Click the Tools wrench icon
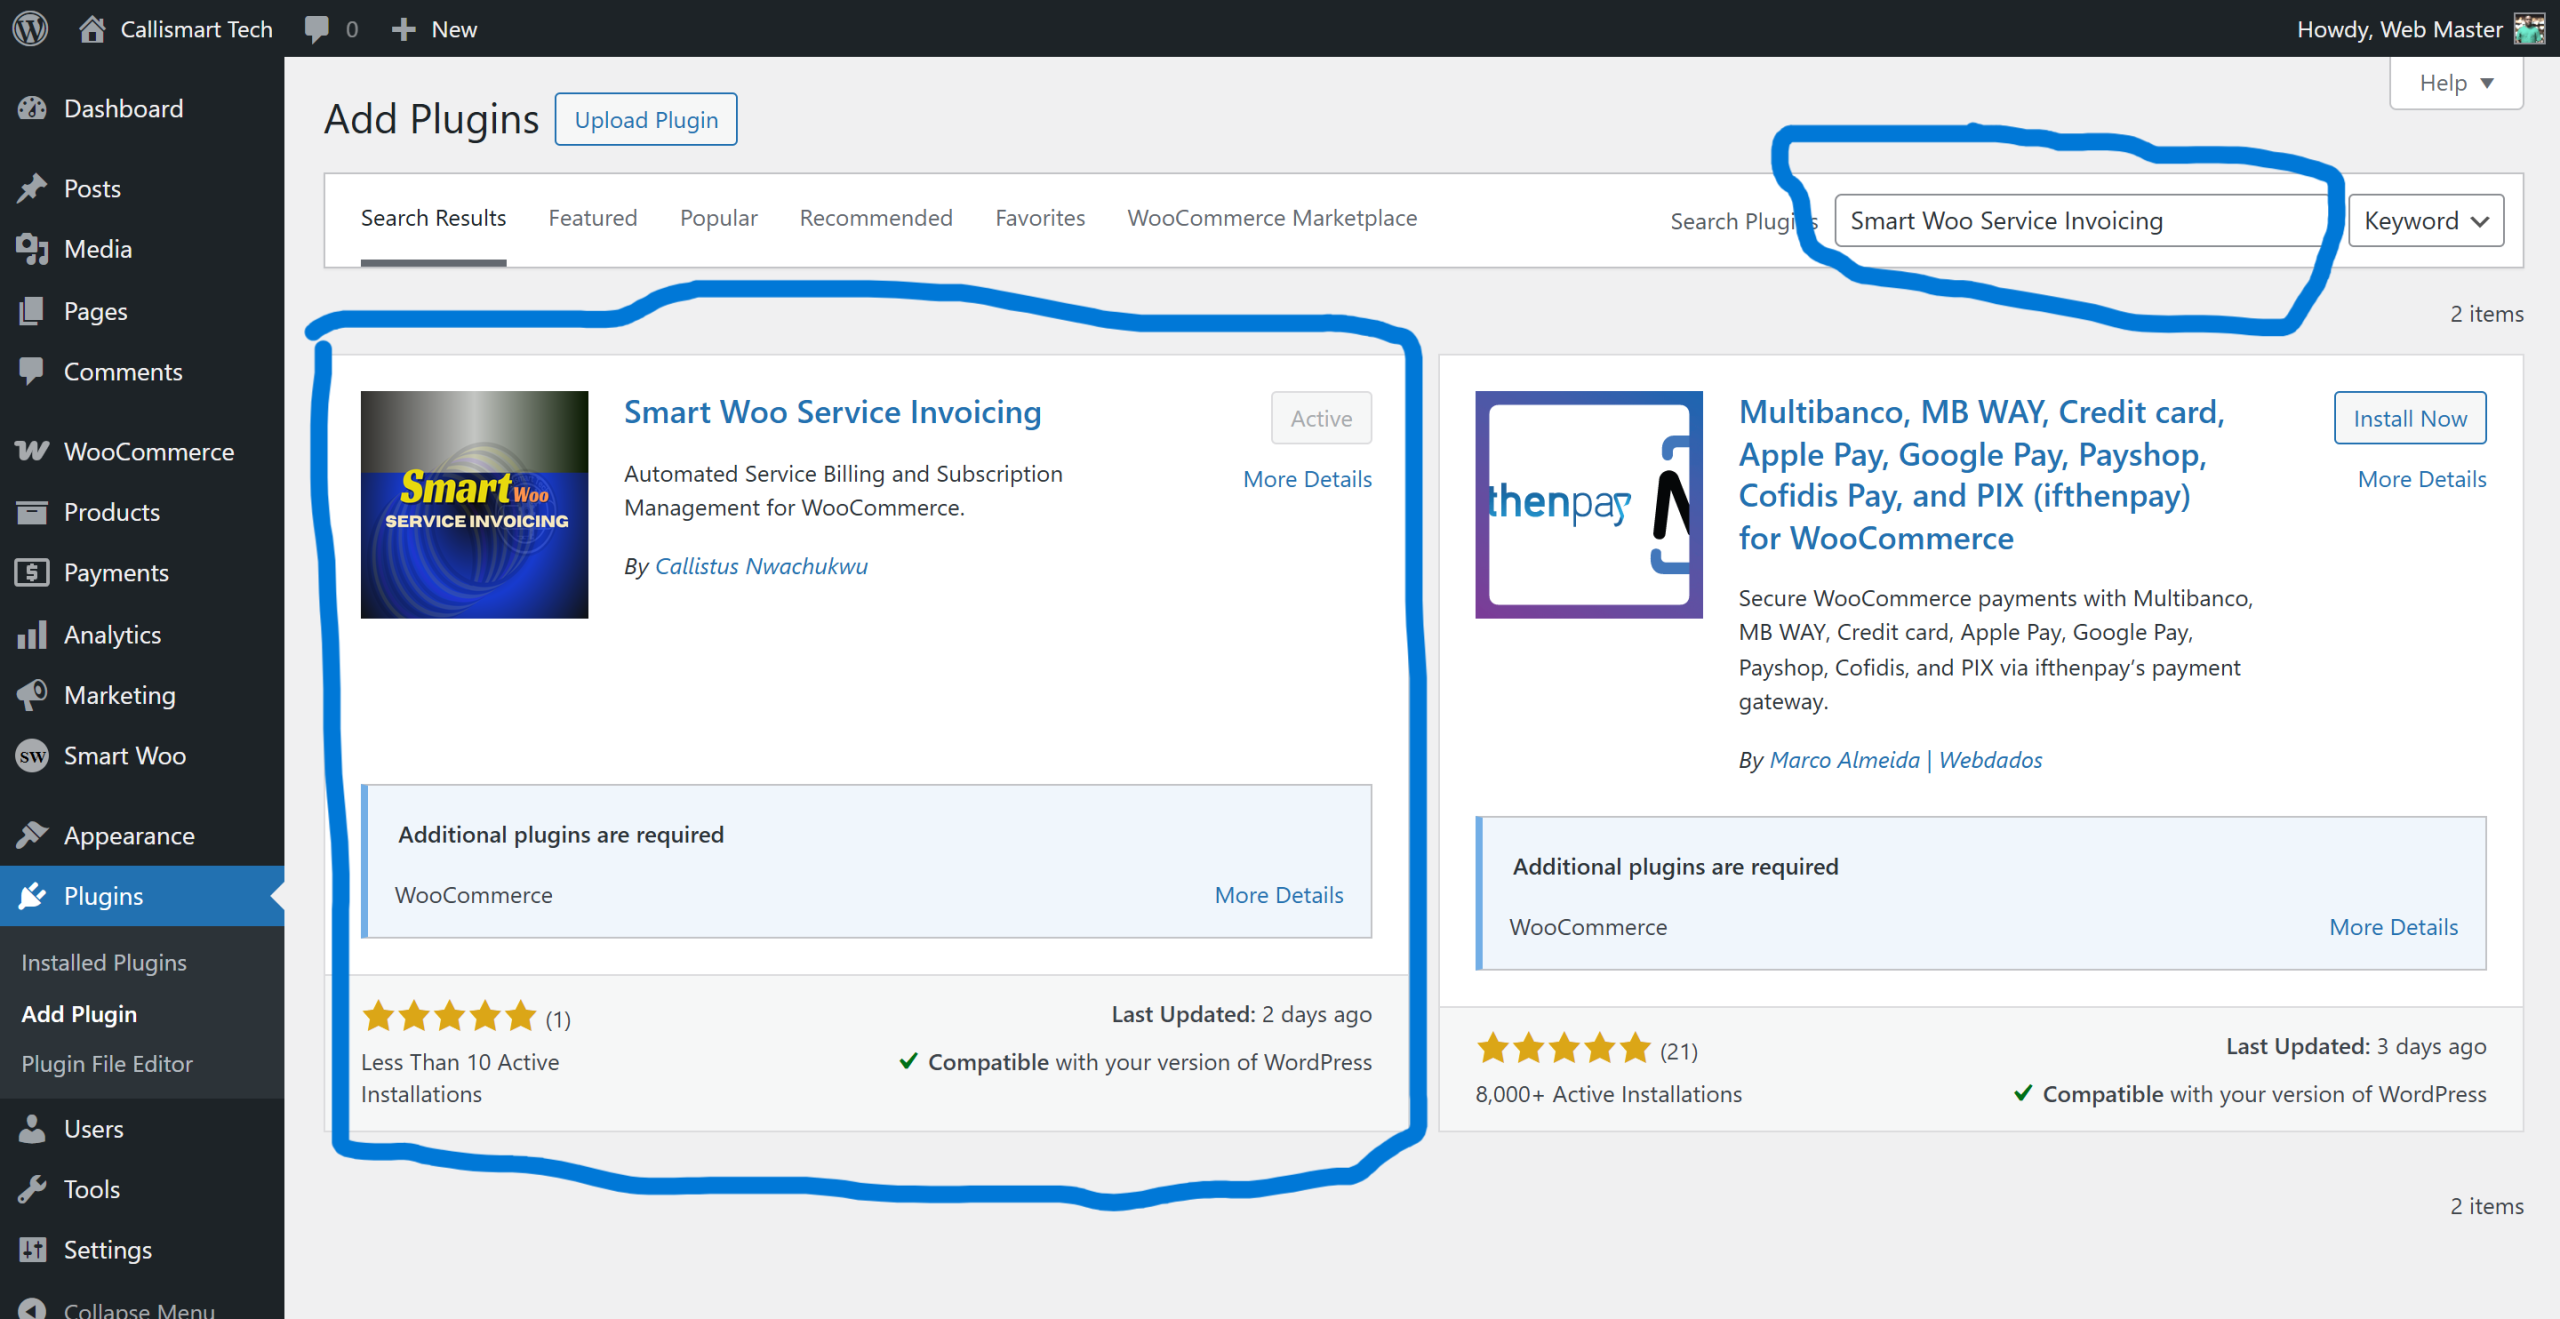Viewport: 2560px width, 1319px height. point(32,1188)
